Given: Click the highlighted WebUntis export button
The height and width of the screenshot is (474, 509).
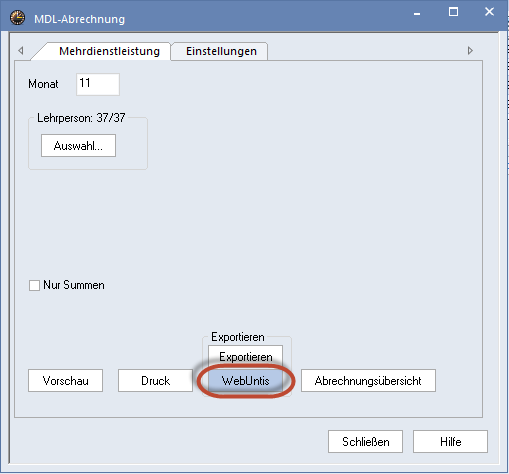Looking at the screenshot, I should (245, 380).
